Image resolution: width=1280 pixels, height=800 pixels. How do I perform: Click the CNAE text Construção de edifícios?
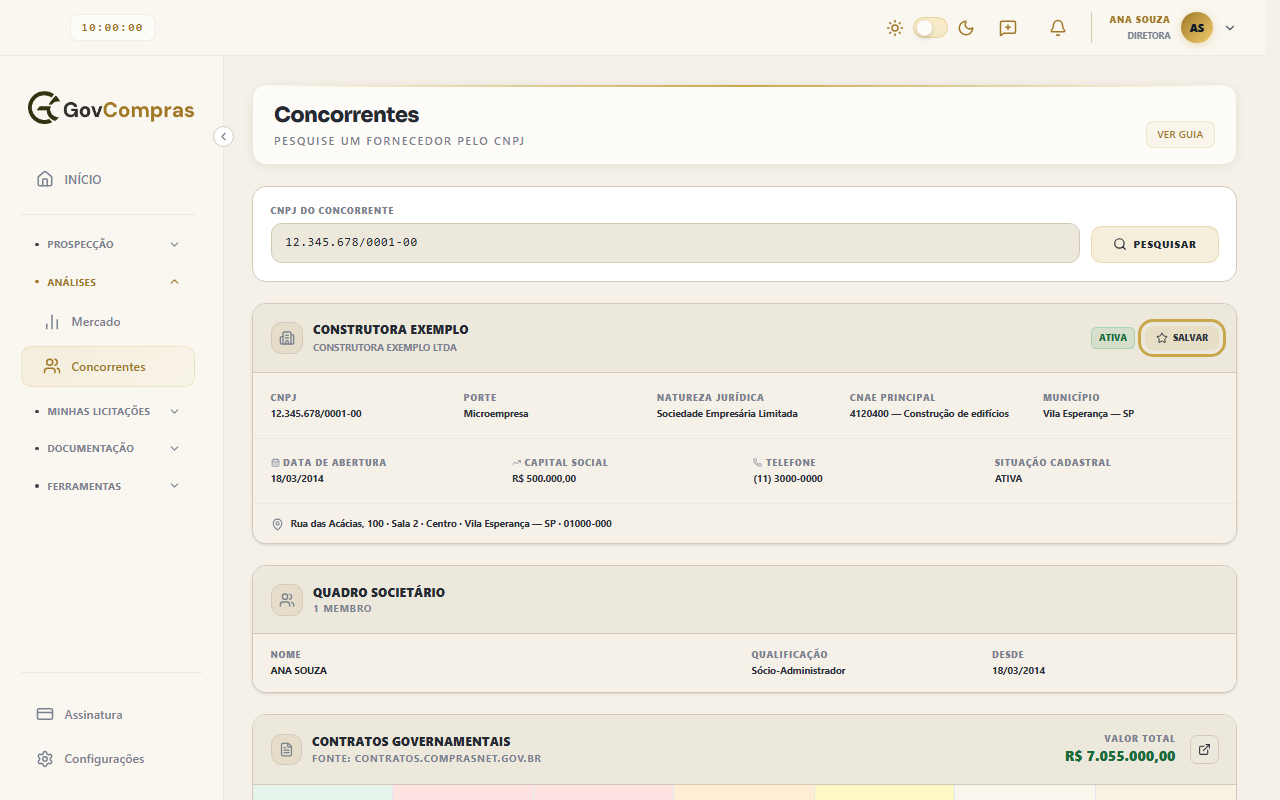(956, 414)
